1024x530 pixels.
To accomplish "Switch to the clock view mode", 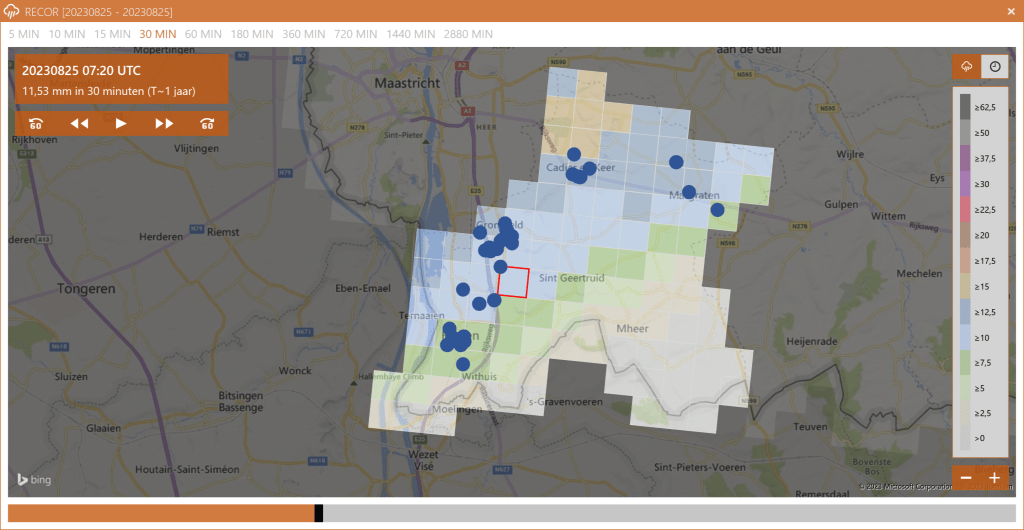I will pos(994,66).
